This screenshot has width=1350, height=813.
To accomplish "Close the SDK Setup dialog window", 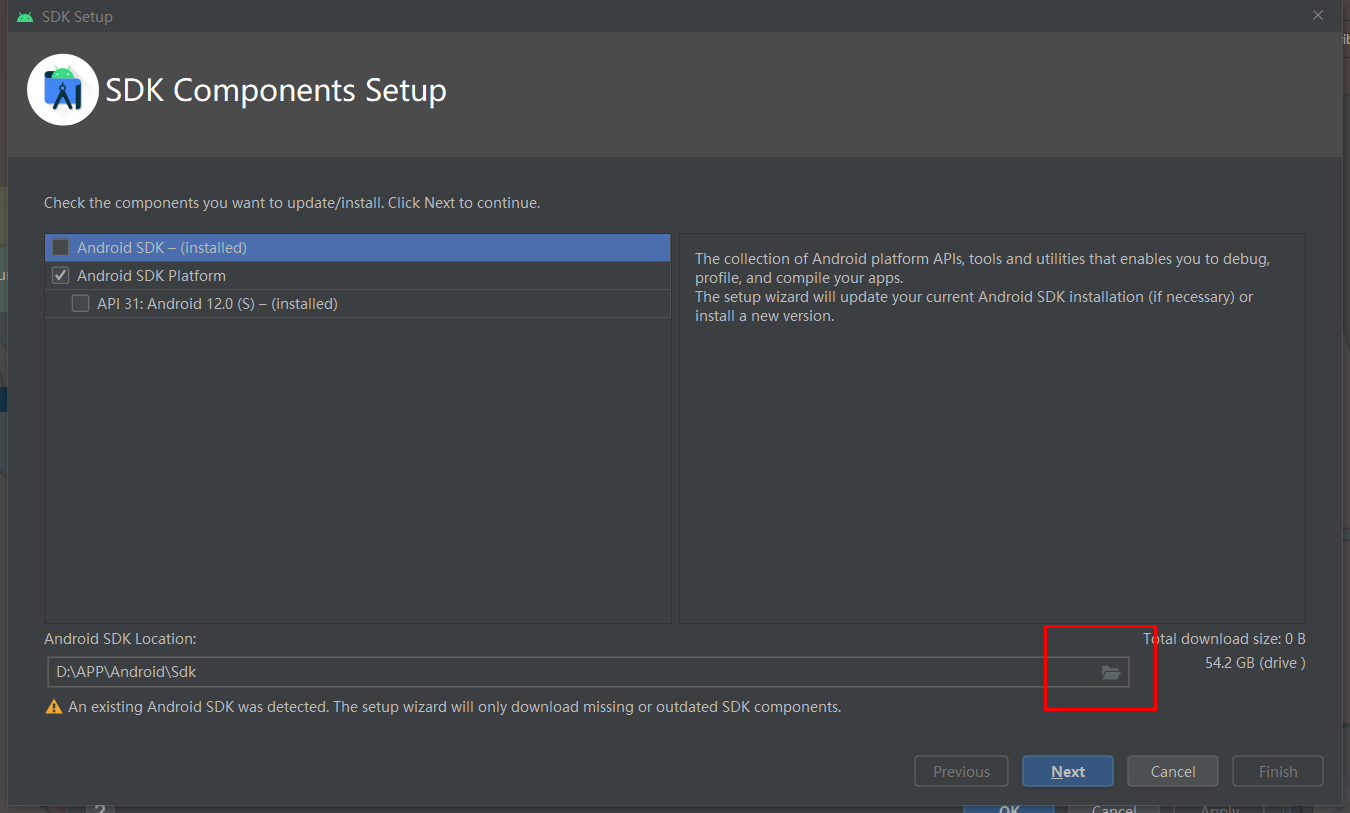I will pyautogui.click(x=1318, y=15).
